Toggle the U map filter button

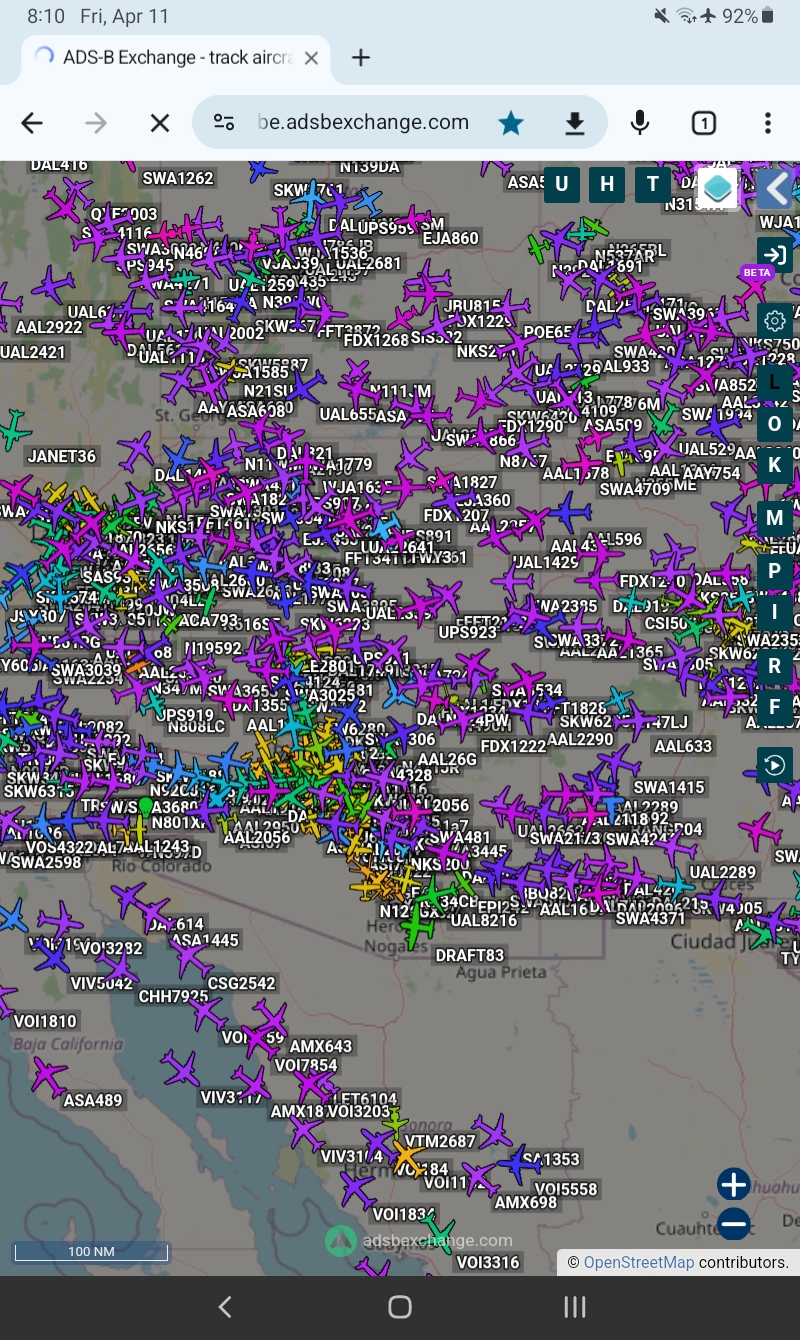tap(562, 184)
